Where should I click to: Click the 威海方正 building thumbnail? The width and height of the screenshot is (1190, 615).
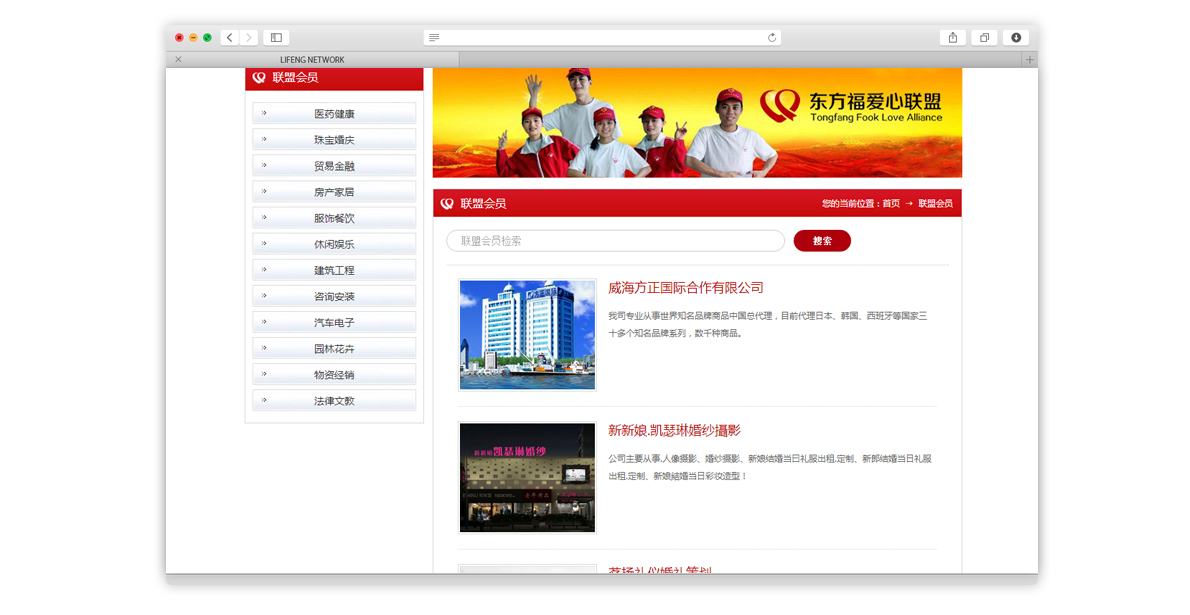point(527,335)
